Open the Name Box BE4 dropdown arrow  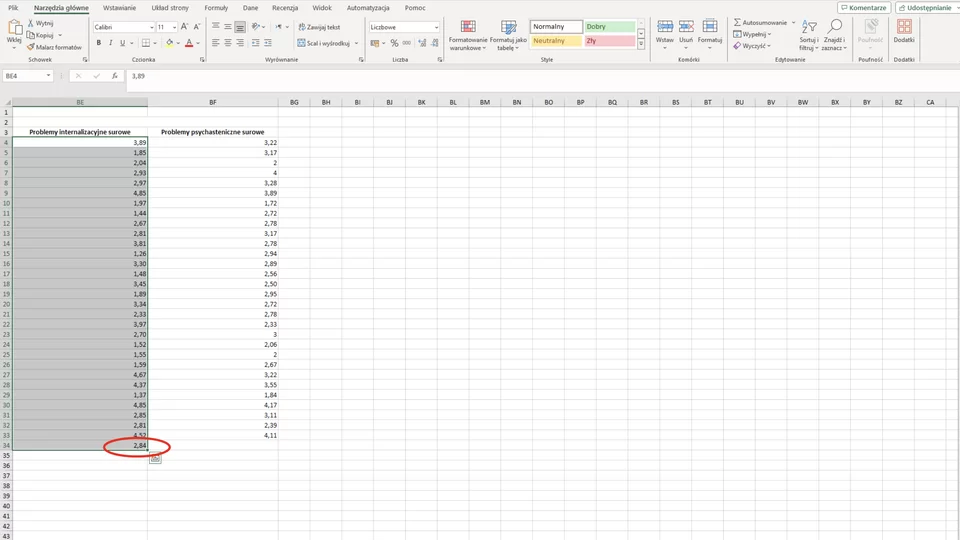pos(48,76)
